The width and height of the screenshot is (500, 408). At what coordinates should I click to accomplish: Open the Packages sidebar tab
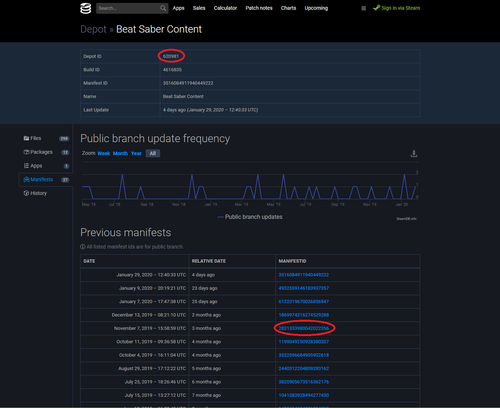tap(46, 152)
